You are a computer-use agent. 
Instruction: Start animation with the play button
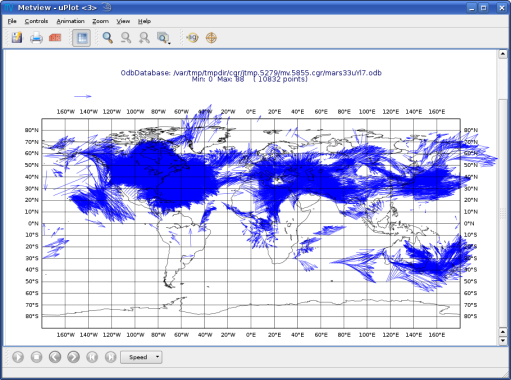tap(18, 357)
